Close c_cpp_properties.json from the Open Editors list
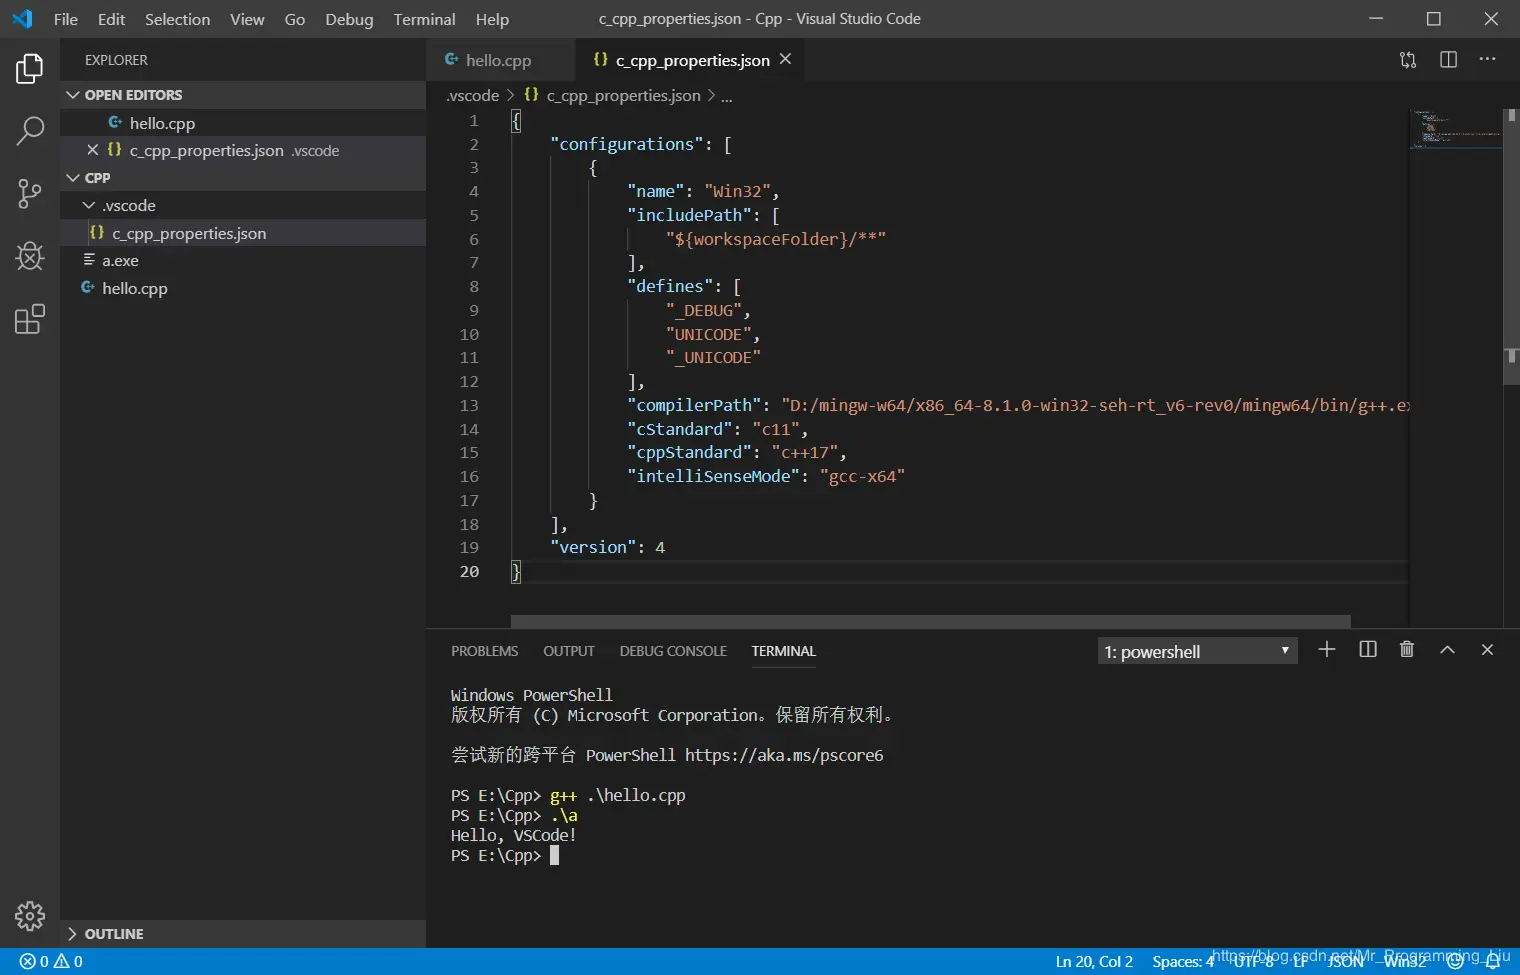Image resolution: width=1520 pixels, height=975 pixels. pos(92,150)
